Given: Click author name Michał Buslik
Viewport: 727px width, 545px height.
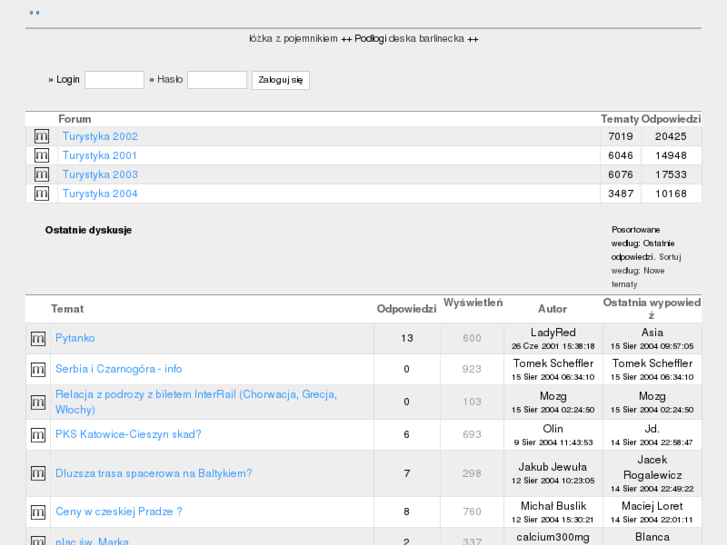Looking at the screenshot, I should (553, 506).
